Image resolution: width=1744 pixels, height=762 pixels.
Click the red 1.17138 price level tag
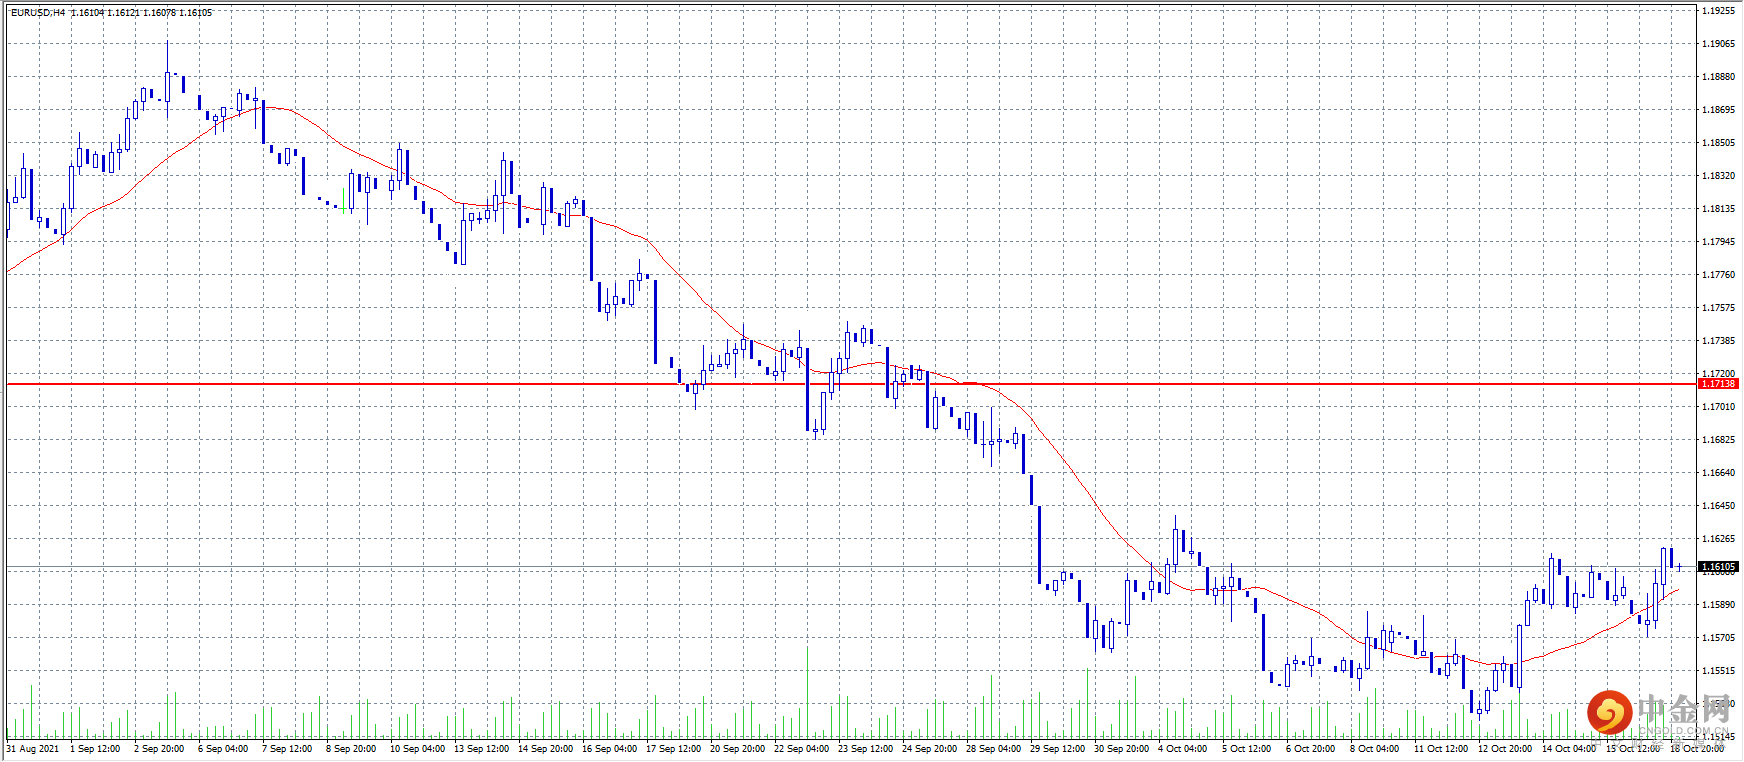(1719, 384)
